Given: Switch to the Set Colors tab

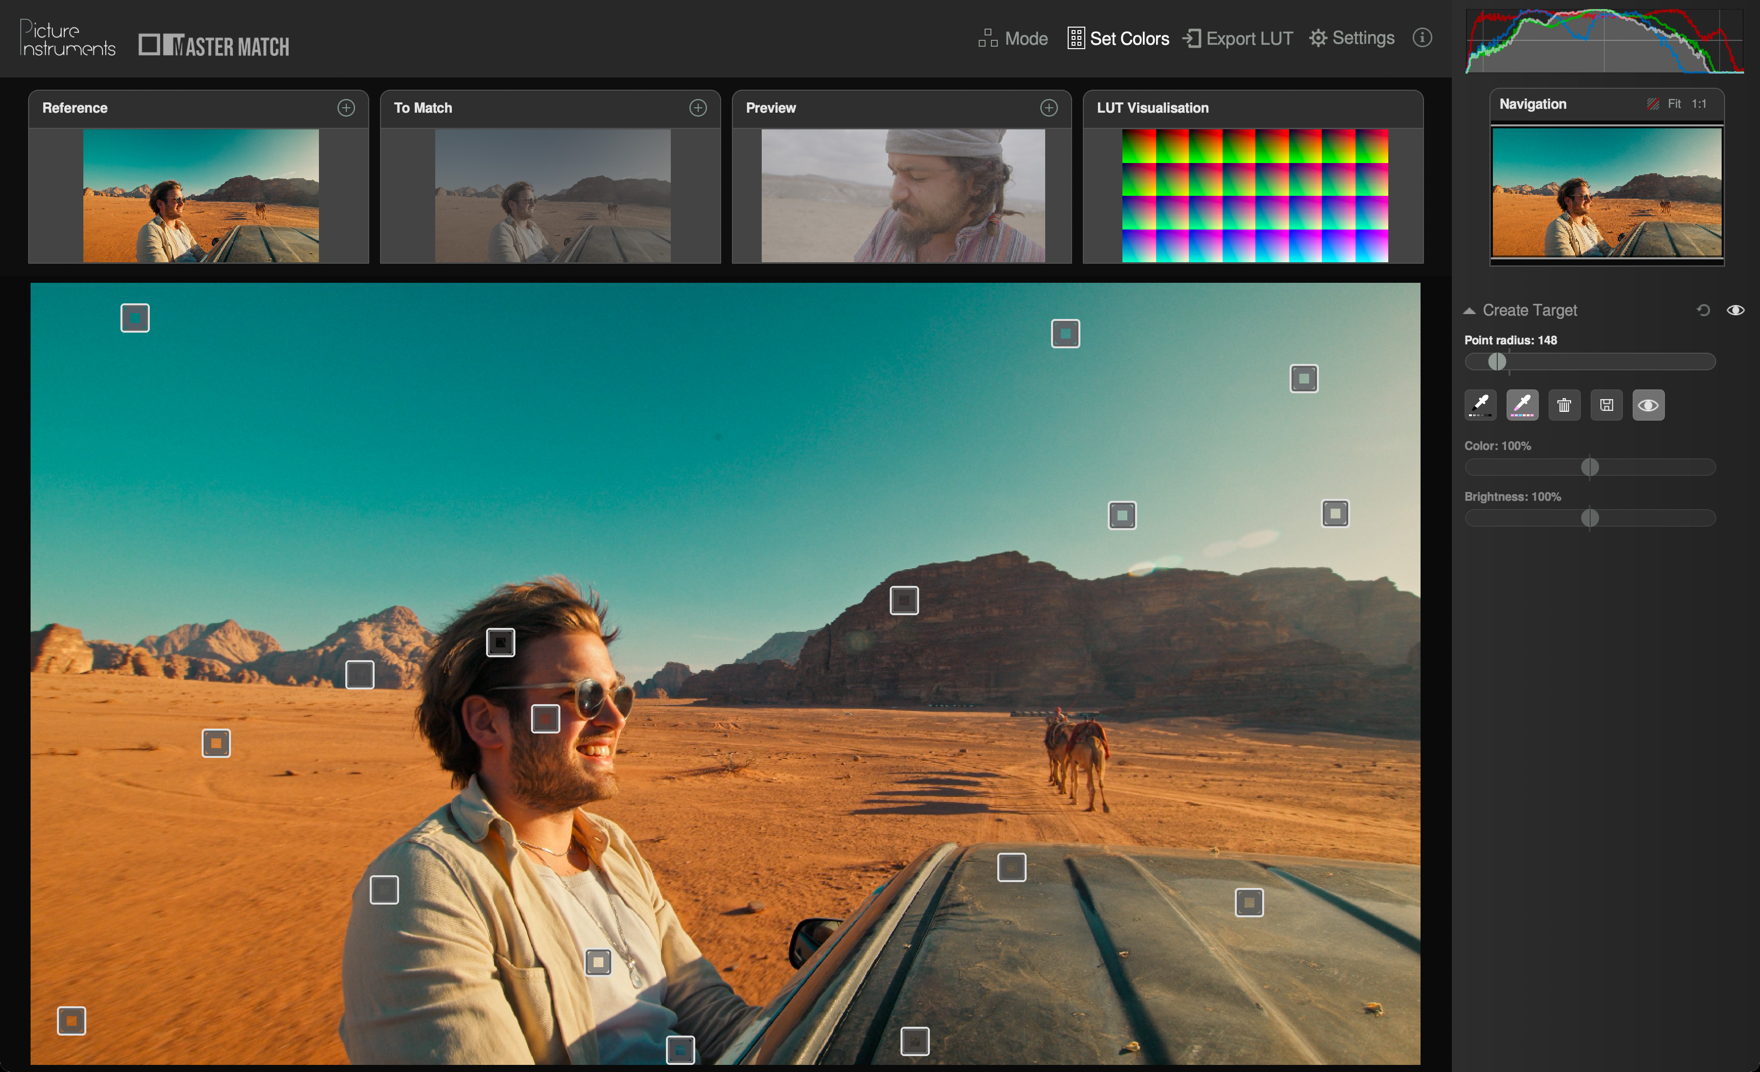Looking at the screenshot, I should (1118, 38).
